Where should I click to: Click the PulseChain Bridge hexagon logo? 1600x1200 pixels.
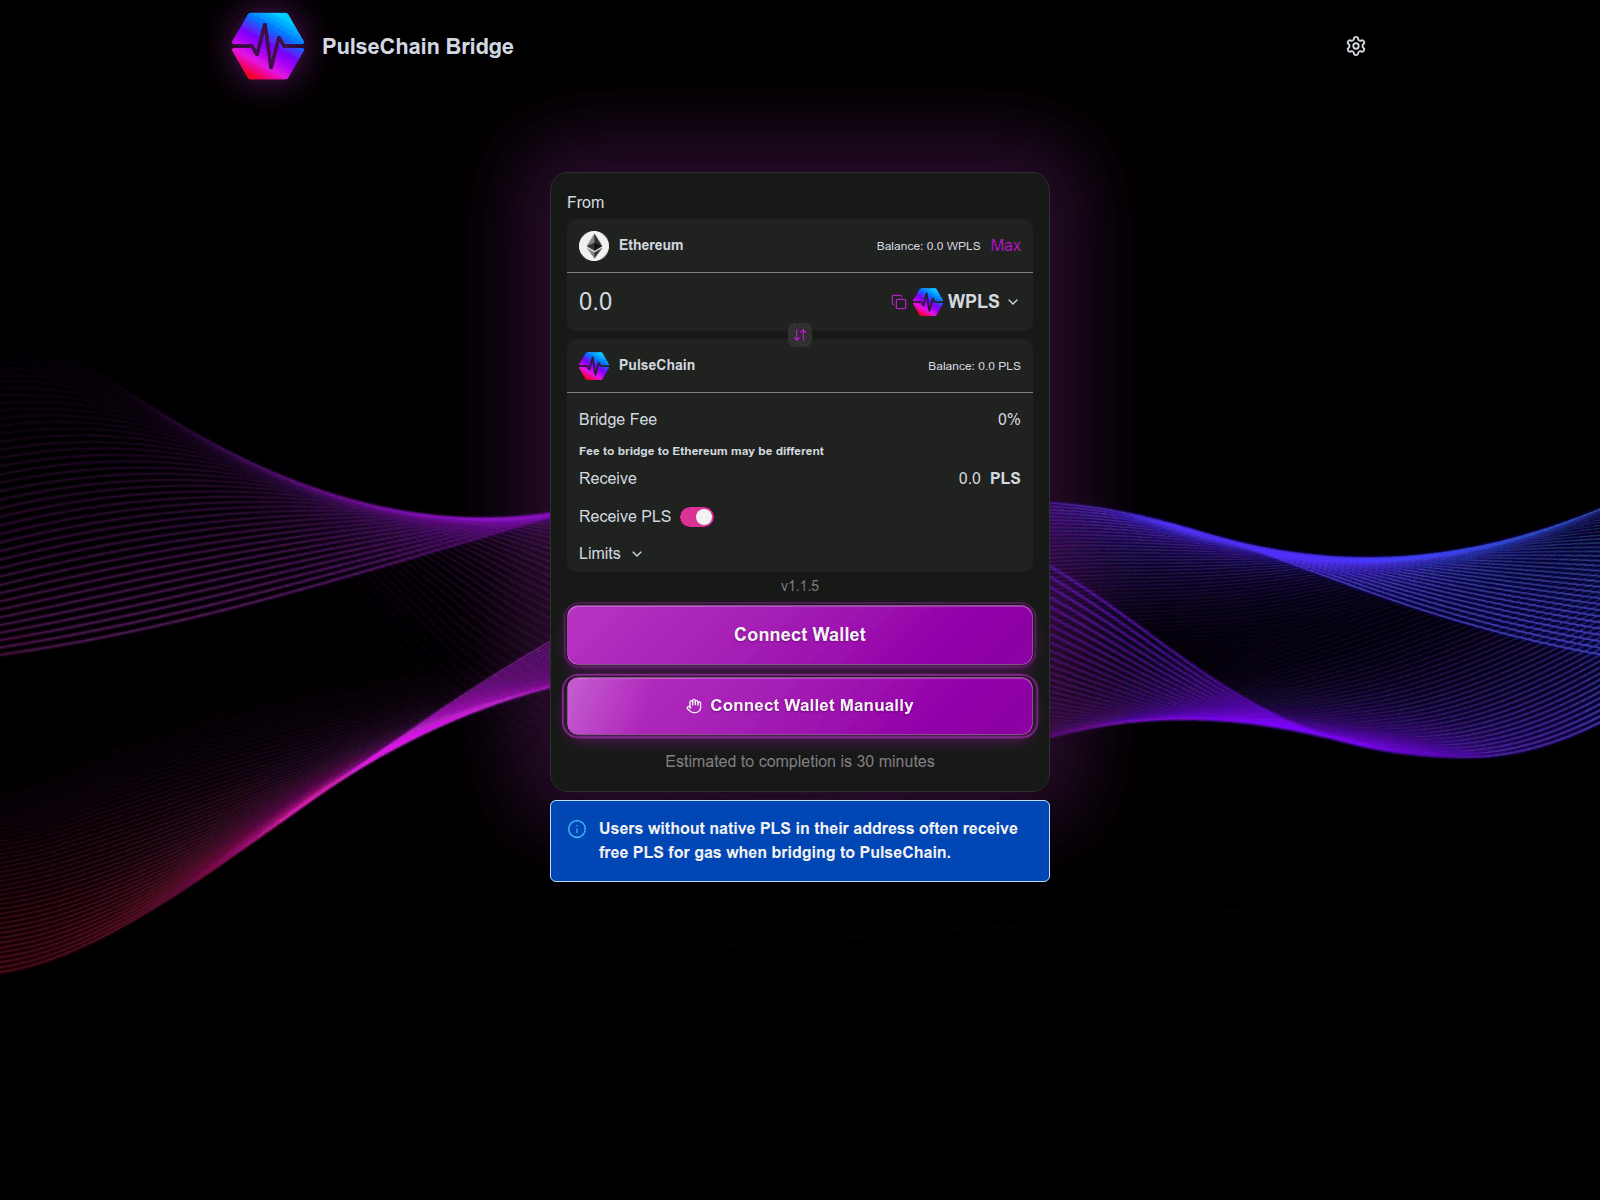[268, 46]
